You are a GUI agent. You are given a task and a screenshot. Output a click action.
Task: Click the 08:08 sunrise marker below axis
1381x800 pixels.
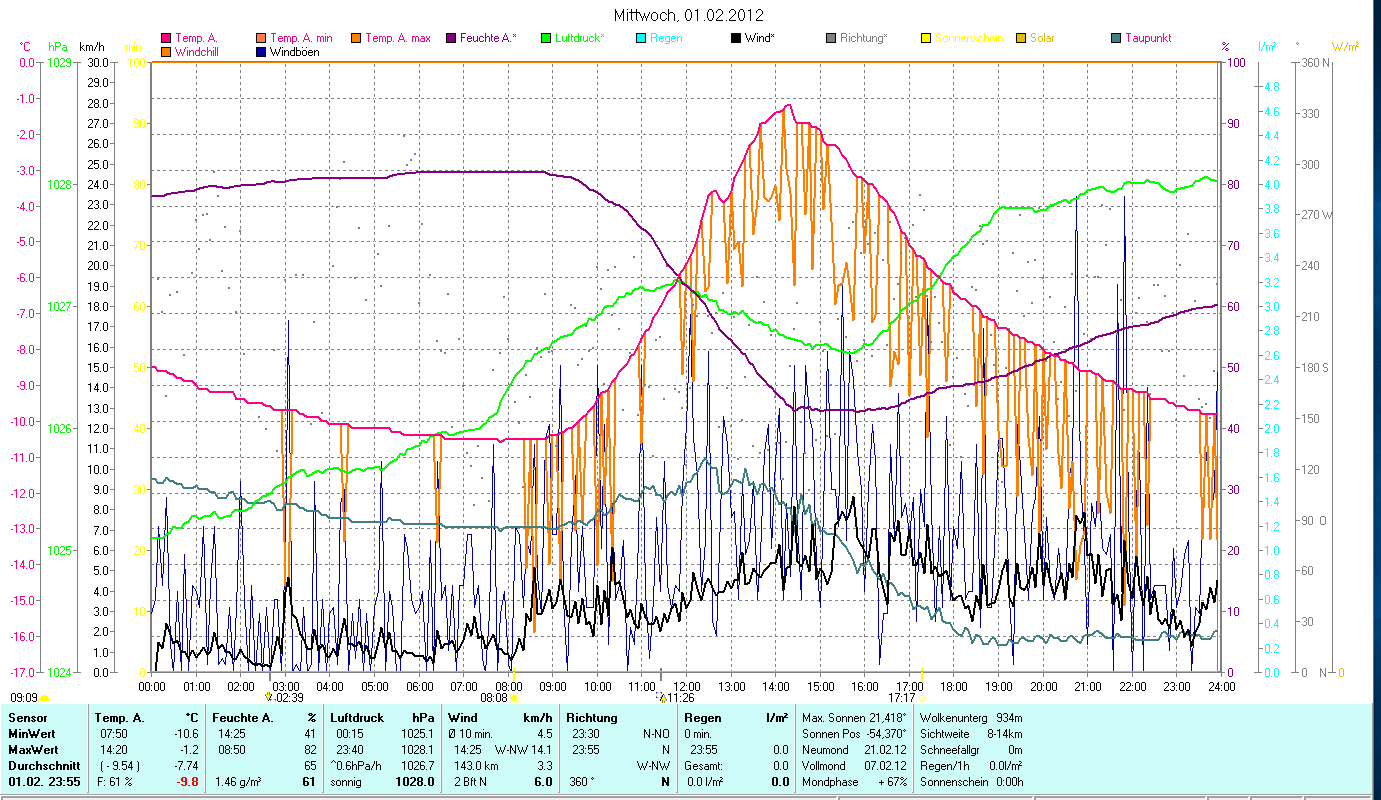pos(495,698)
